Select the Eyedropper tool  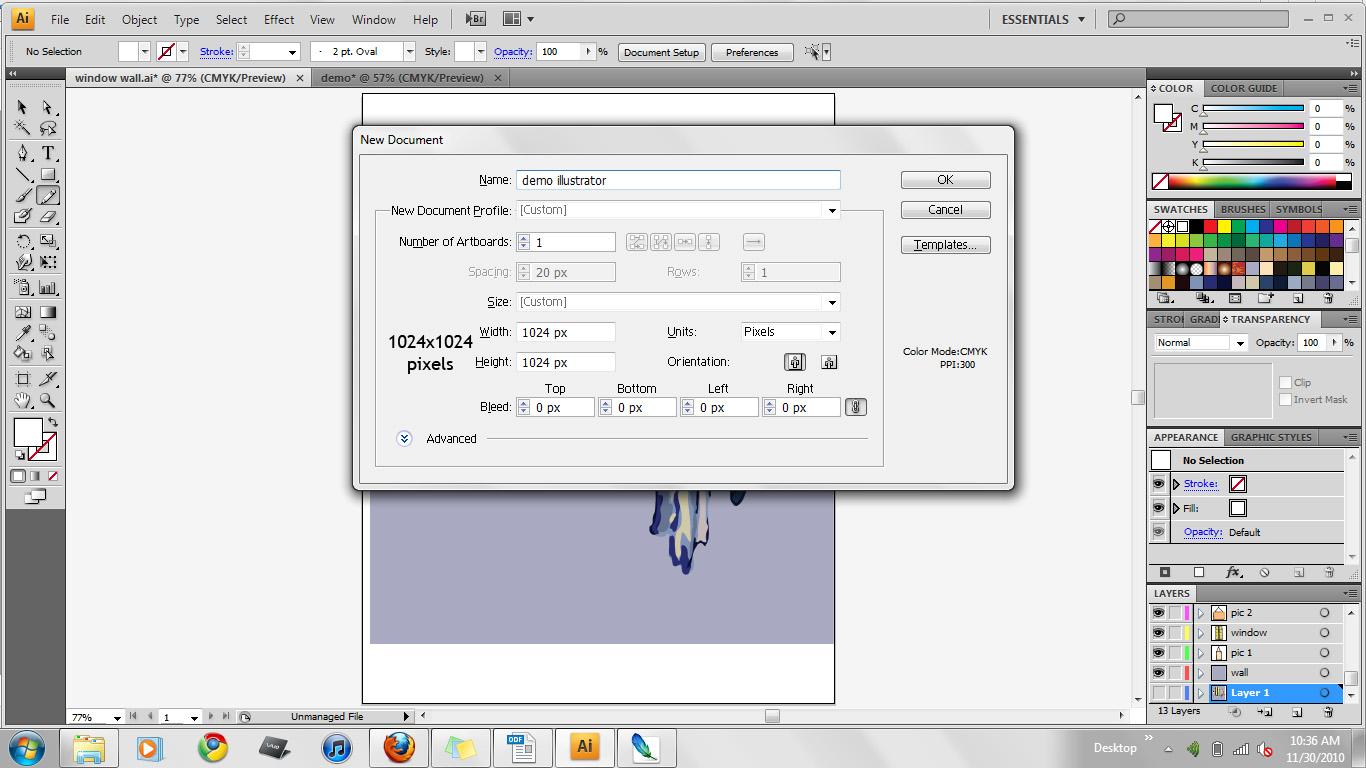[x=23, y=333]
